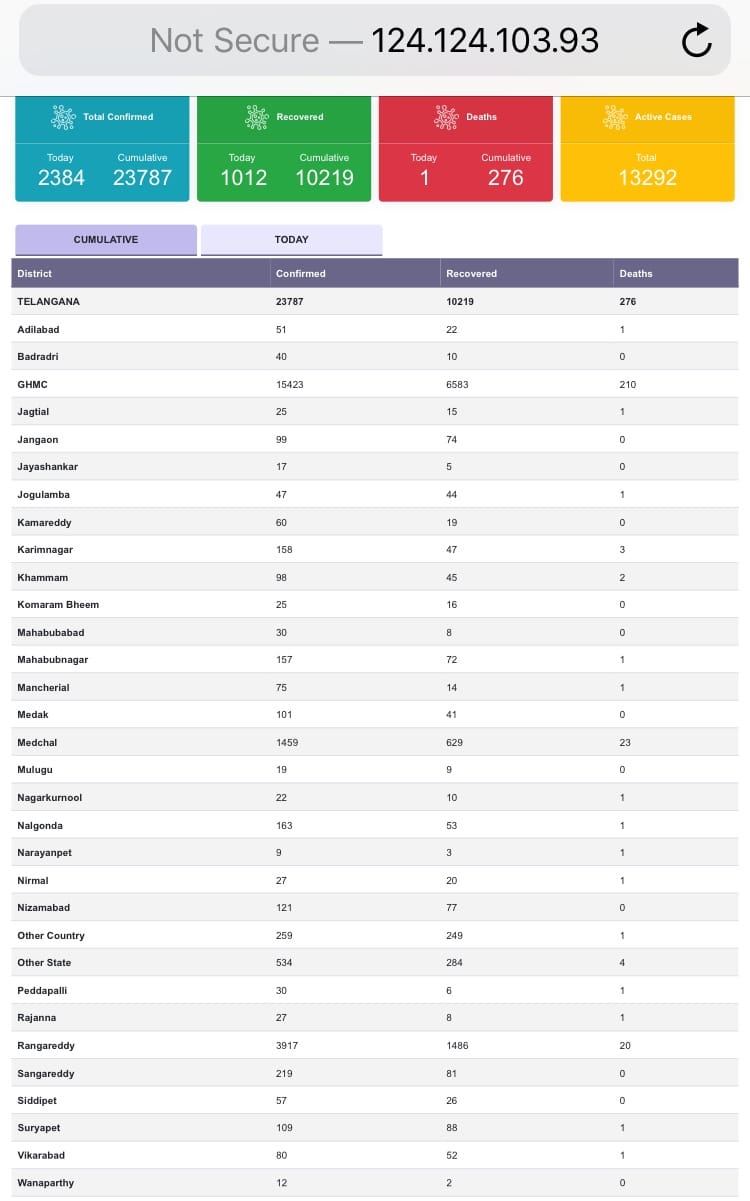Click the Rangareddy district name
Screen dimensions: 750x1201
click(46, 1045)
